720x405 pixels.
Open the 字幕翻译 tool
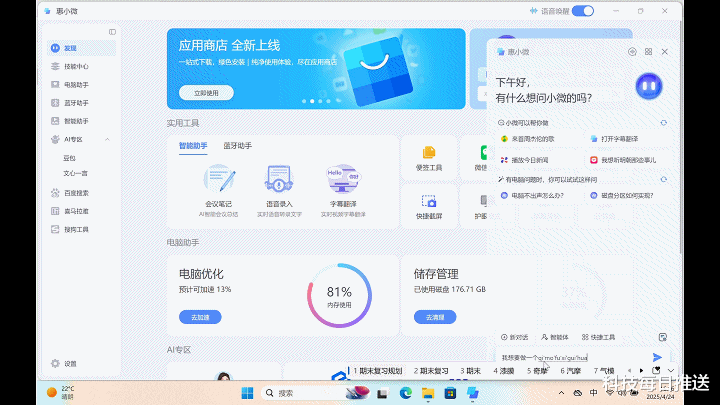pyautogui.click(x=343, y=191)
